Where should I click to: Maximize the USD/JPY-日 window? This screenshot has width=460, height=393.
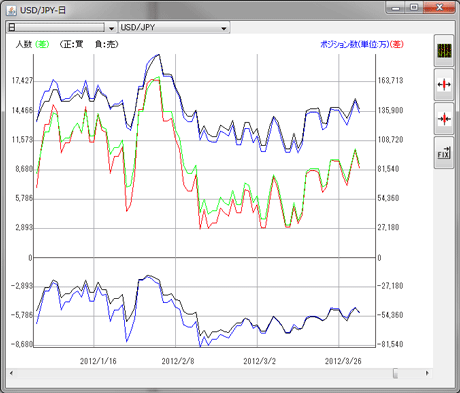click(x=414, y=7)
